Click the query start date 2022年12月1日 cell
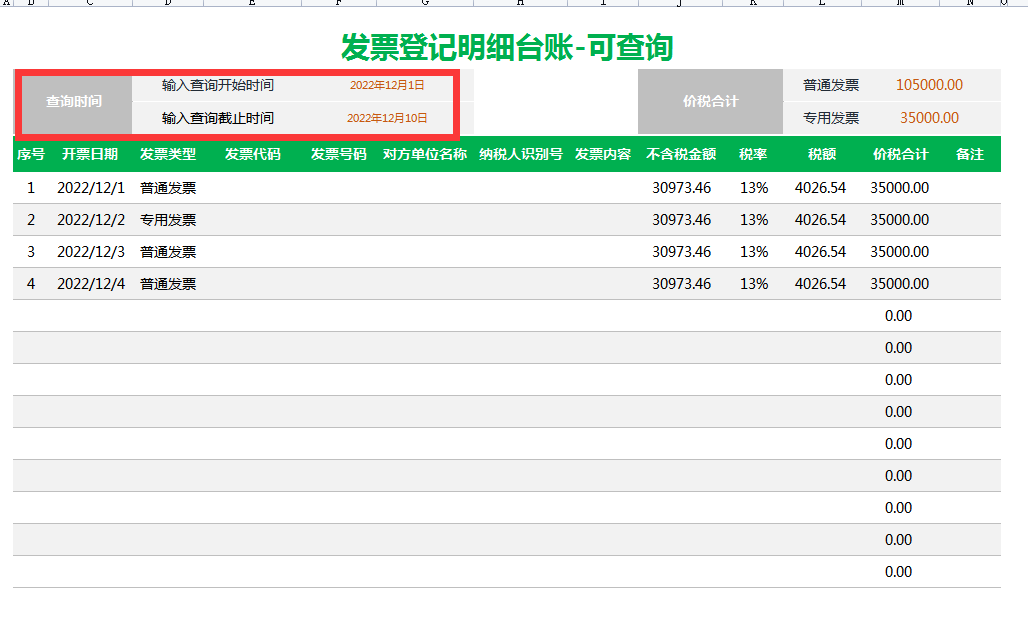The image size is (1028, 637). 387,85
